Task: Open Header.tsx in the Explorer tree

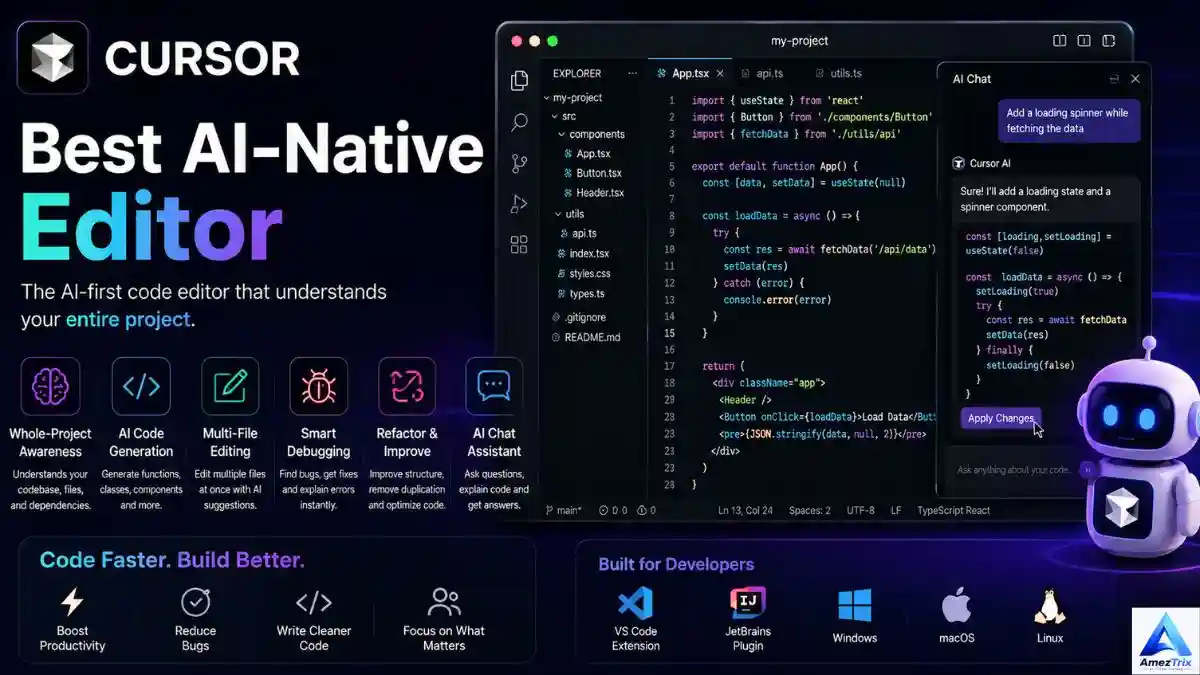Action: pyautogui.click(x=592, y=193)
